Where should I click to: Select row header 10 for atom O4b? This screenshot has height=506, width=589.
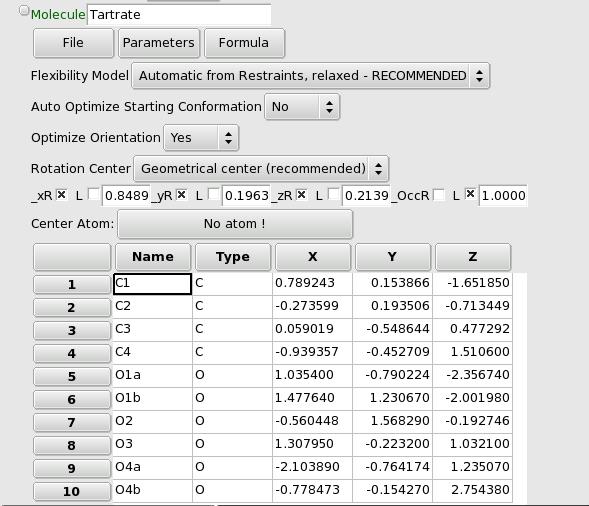(x=72, y=491)
